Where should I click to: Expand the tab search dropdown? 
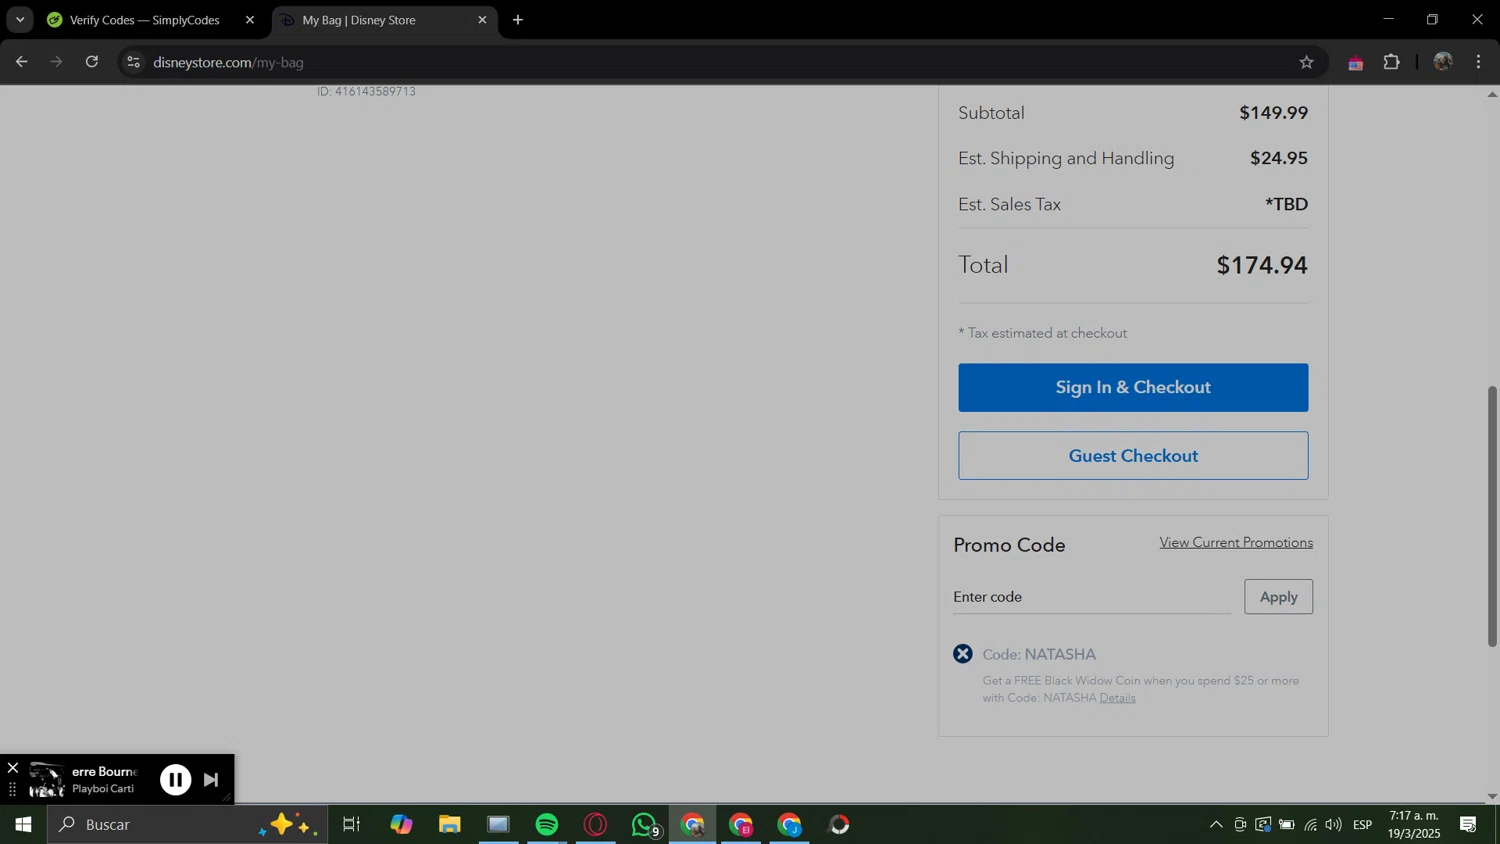[x=20, y=20]
